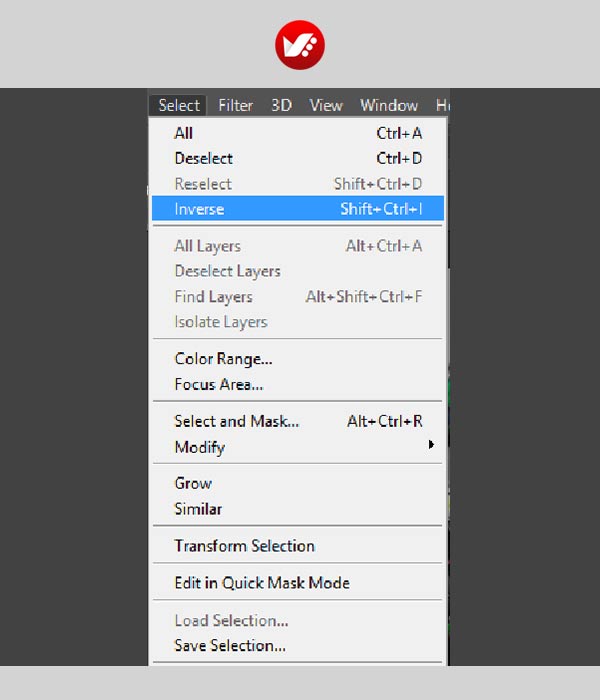Viewport: 600px width, 700px height.
Task: Choose All from the Select menu
Action: 298,133
